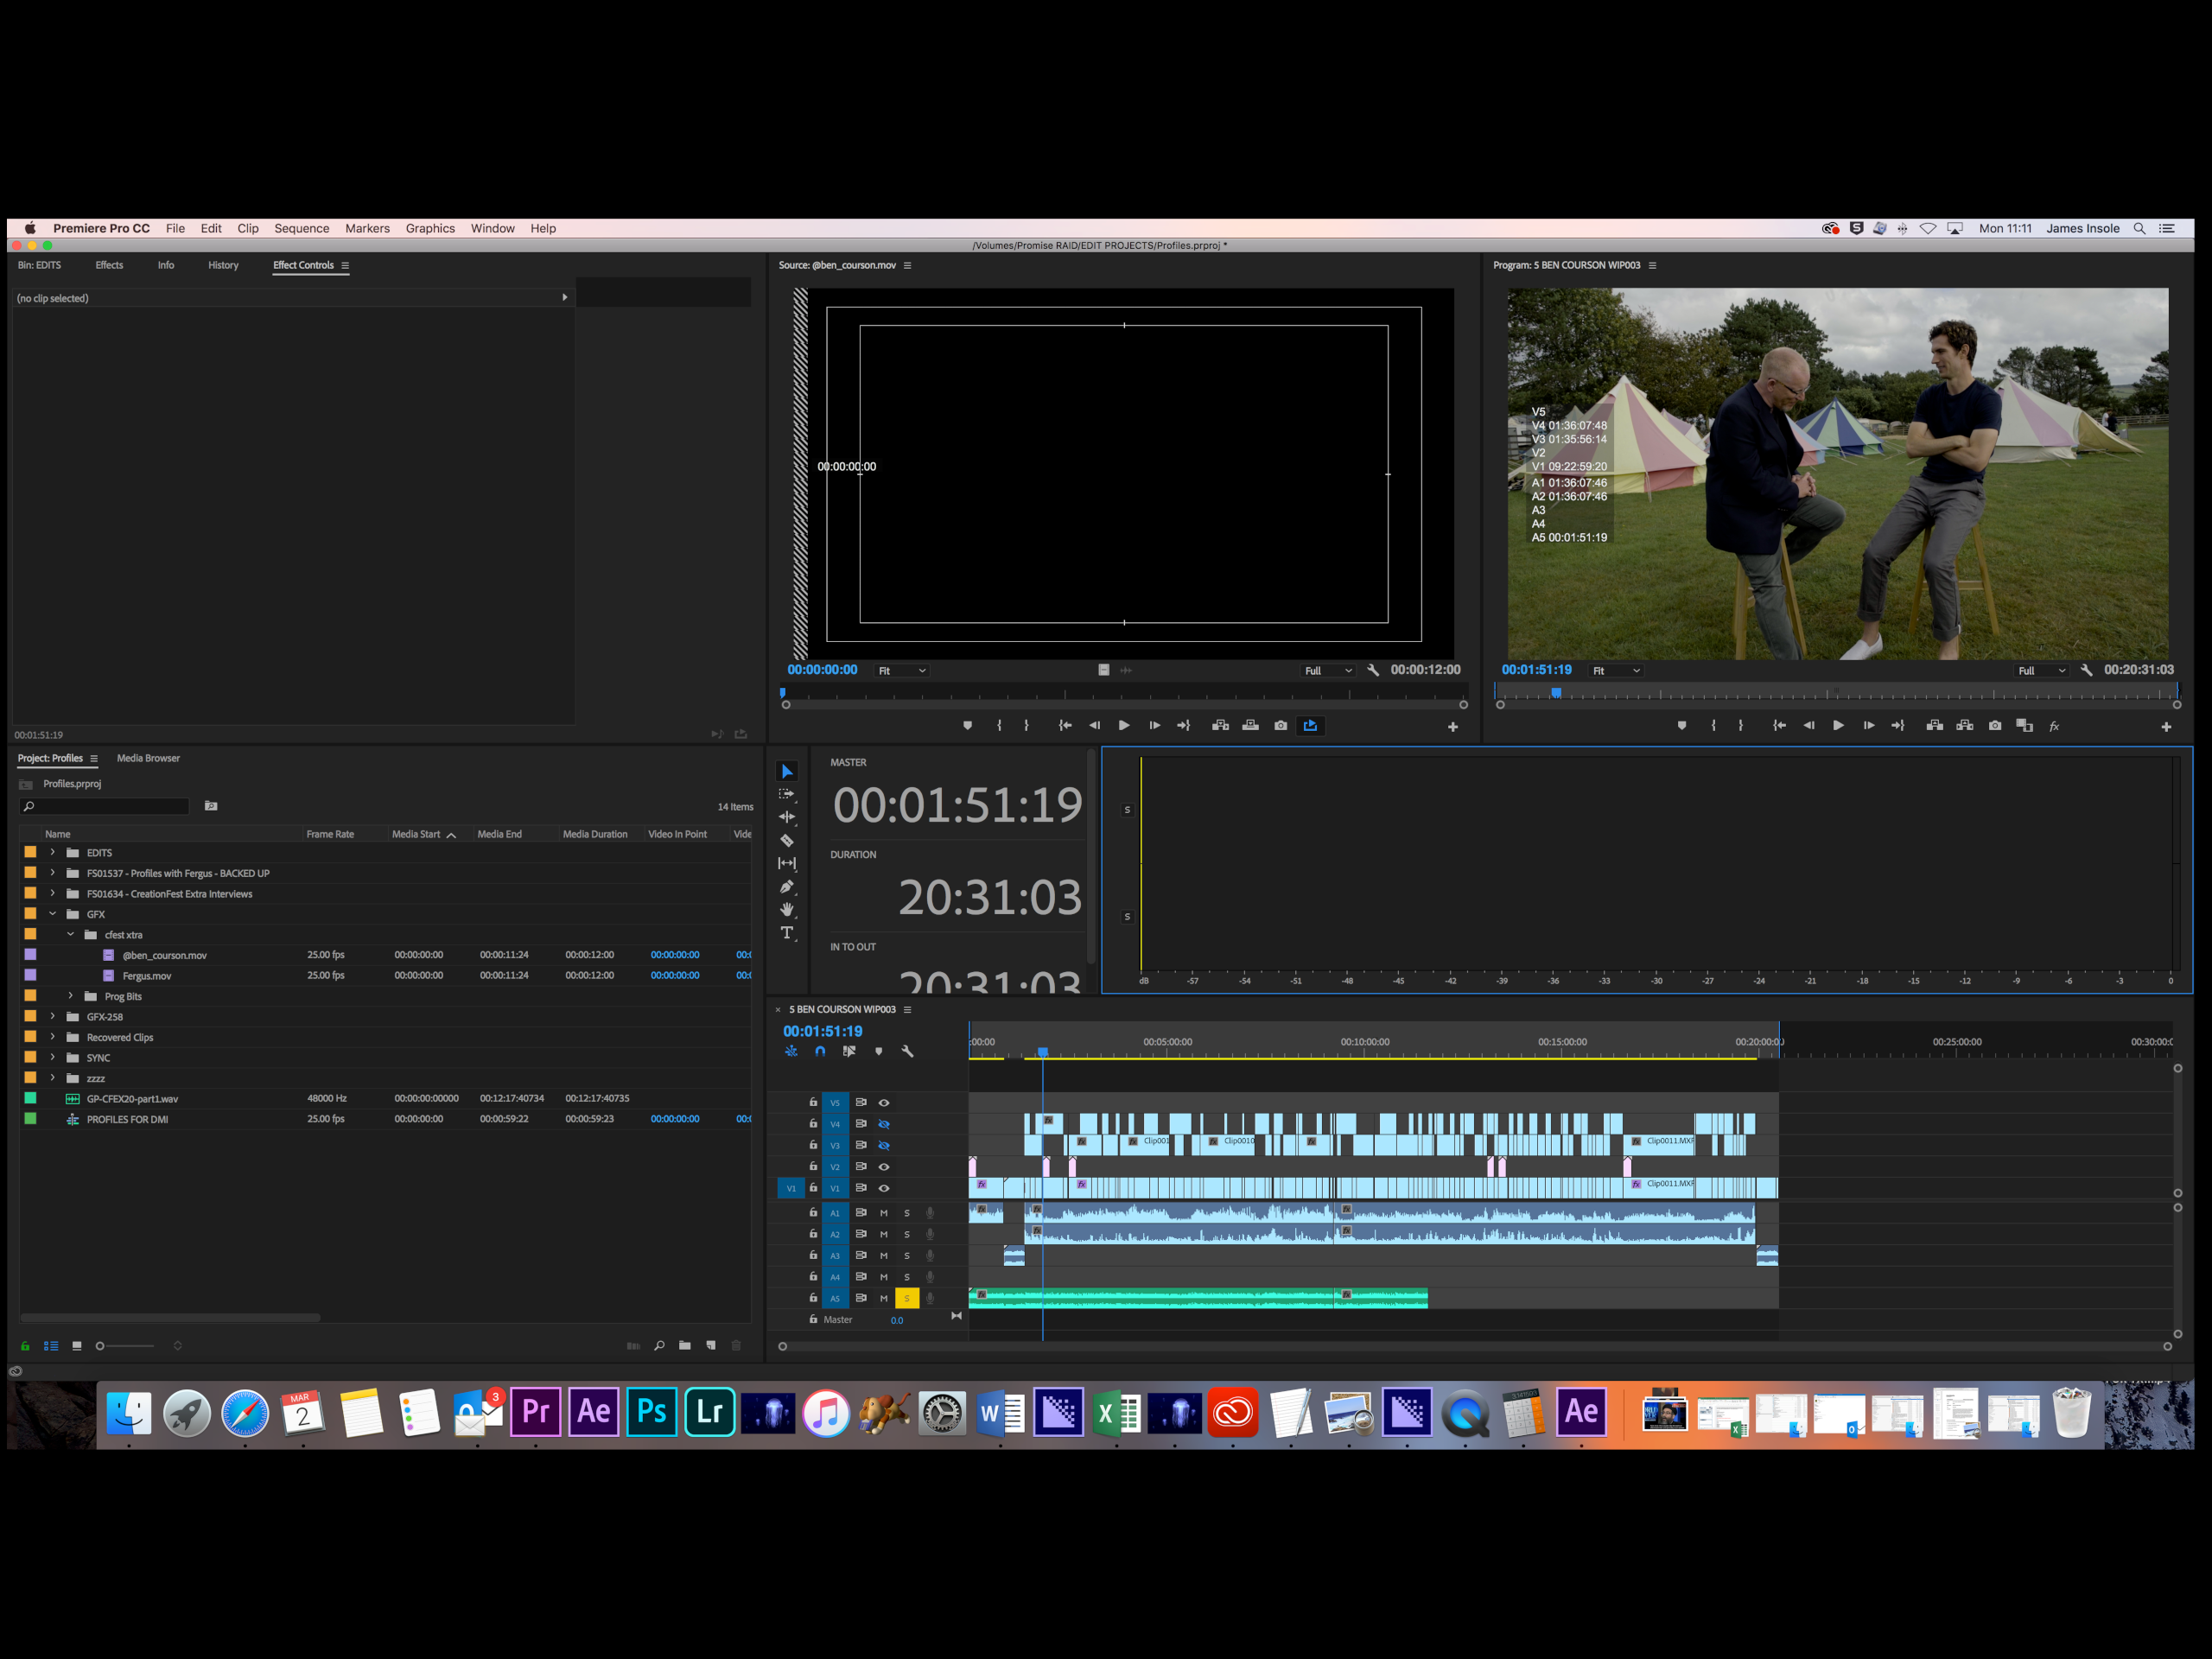This screenshot has width=2212, height=1659.
Task: Toggle V4 track output eye
Action: coord(884,1124)
